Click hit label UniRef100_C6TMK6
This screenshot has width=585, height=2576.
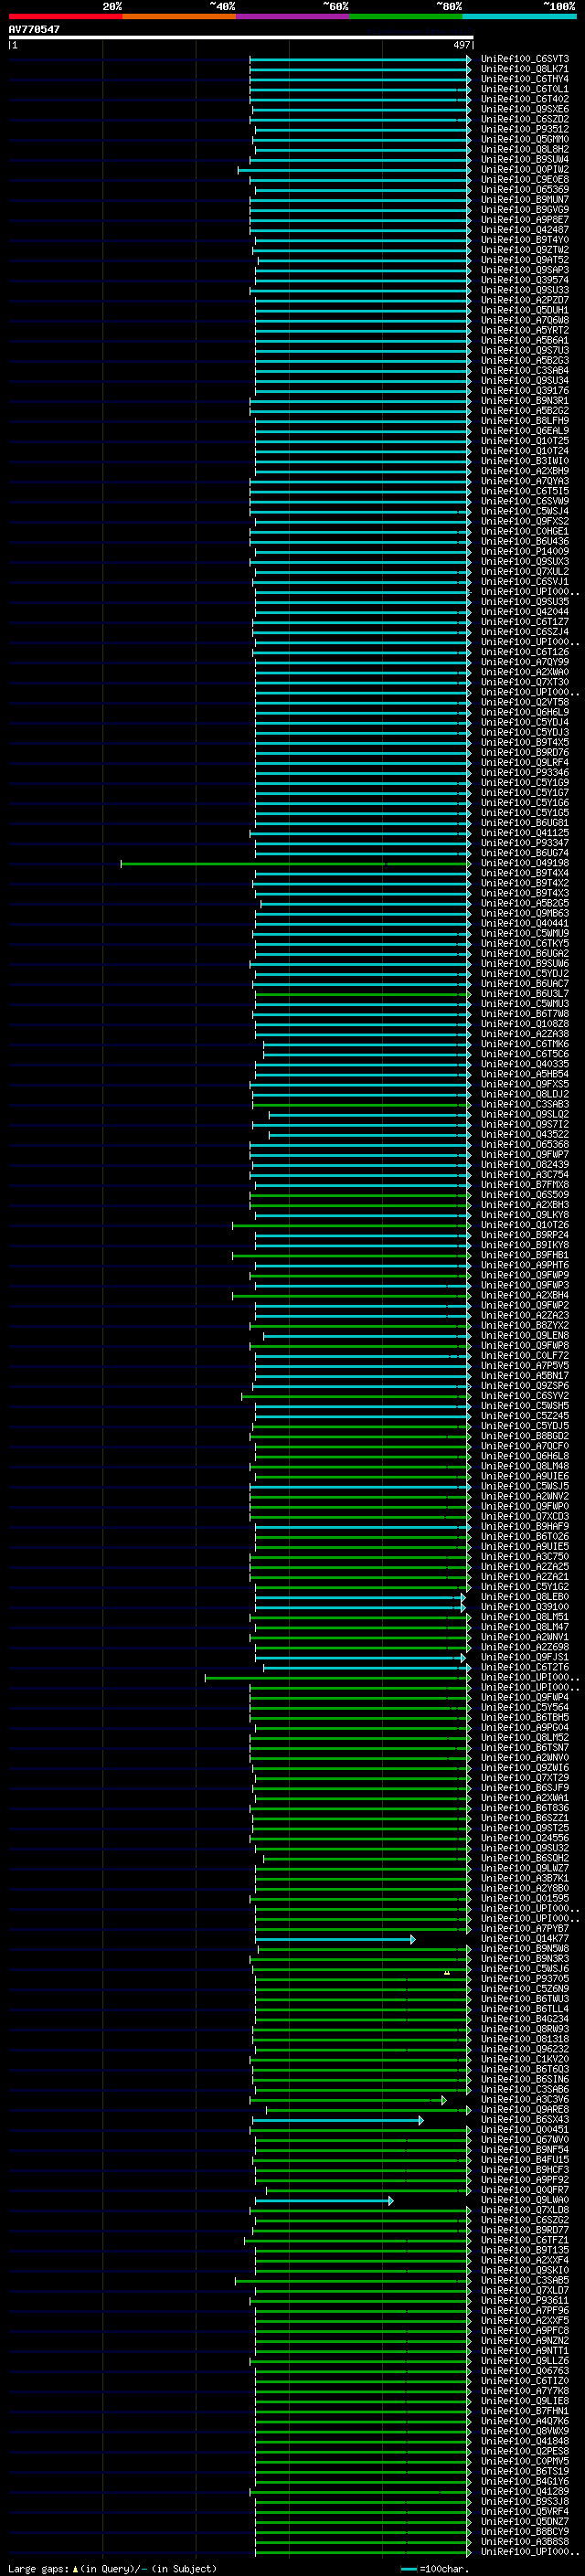coord(525,1044)
